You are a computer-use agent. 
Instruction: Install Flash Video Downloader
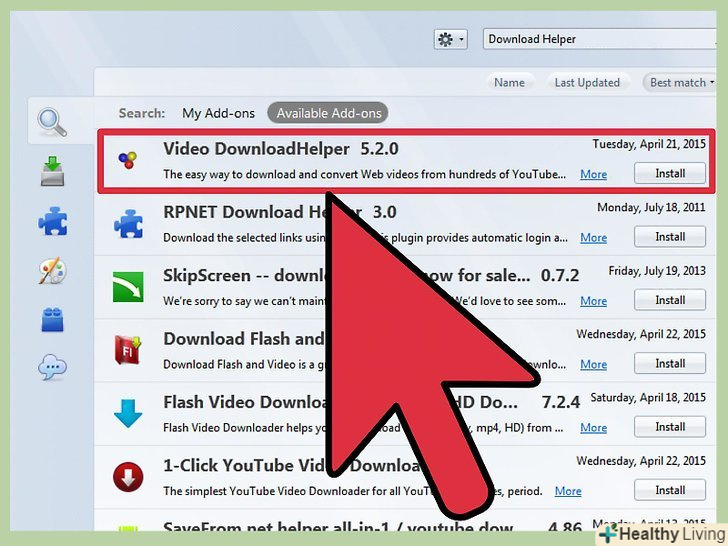(670, 427)
